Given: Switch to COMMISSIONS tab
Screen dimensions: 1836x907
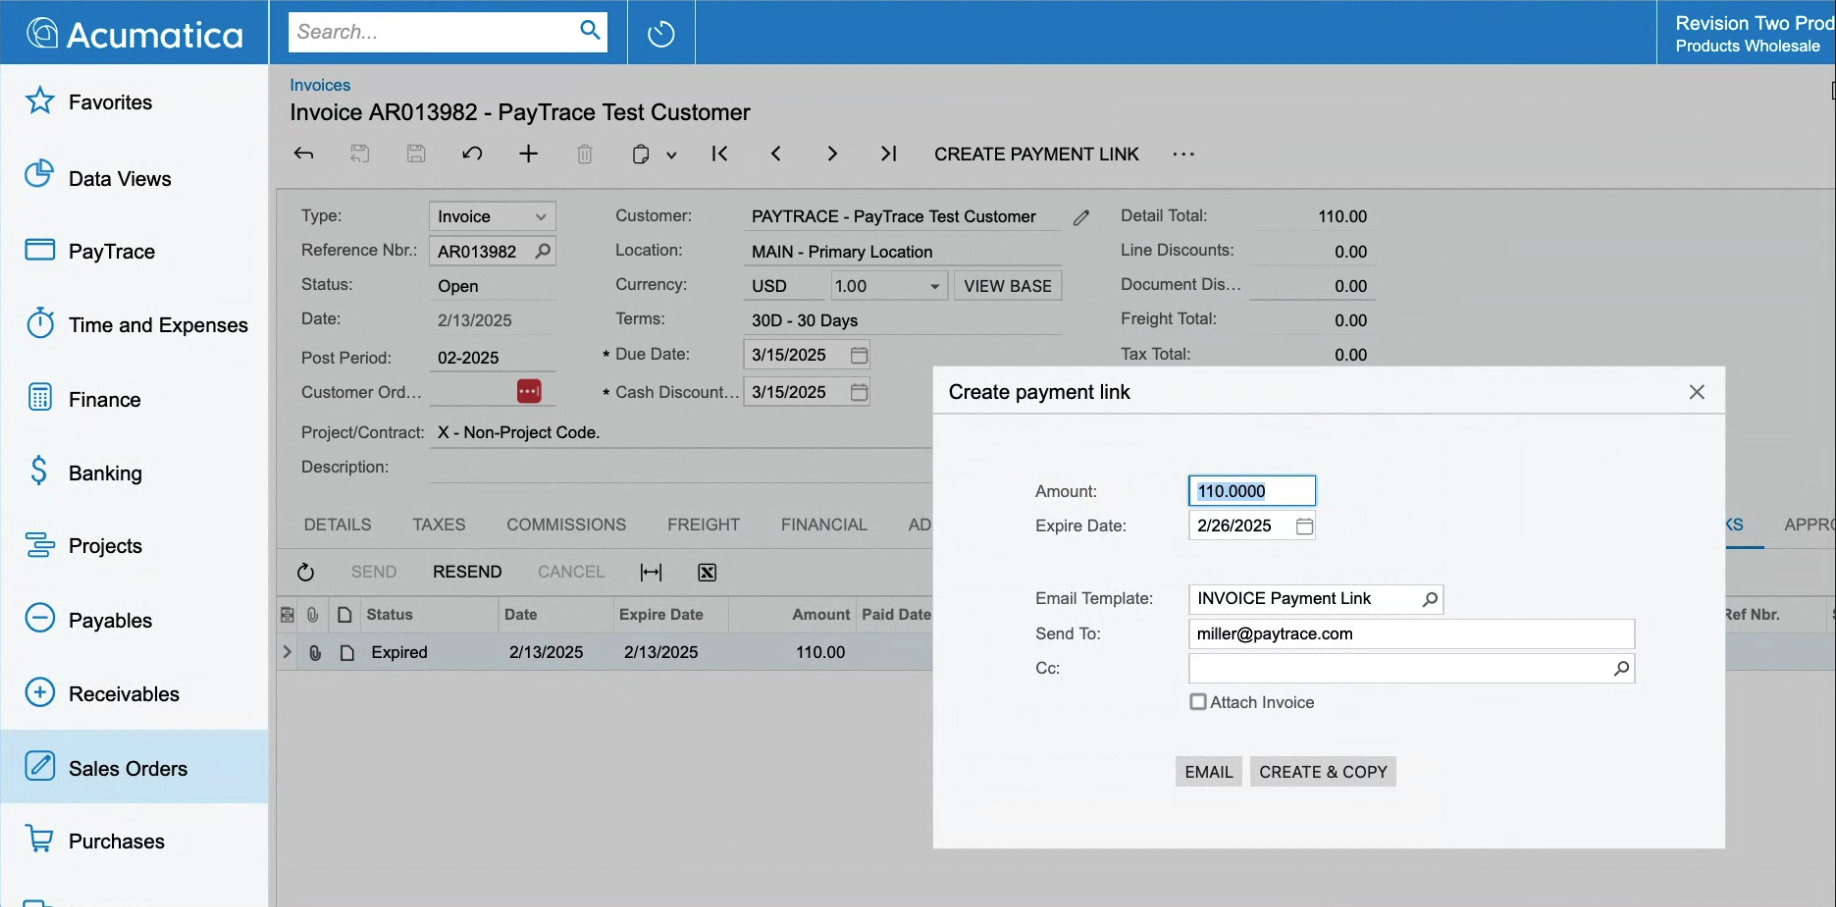Looking at the screenshot, I should pos(566,524).
